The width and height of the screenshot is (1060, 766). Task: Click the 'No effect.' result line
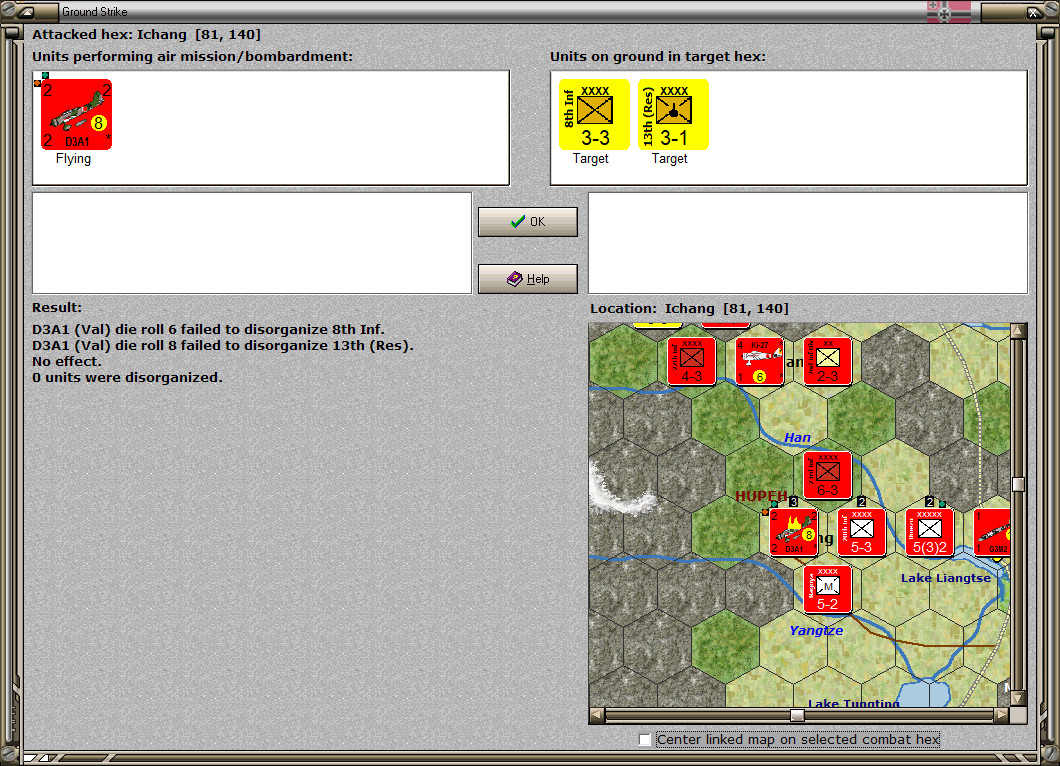pos(66,362)
